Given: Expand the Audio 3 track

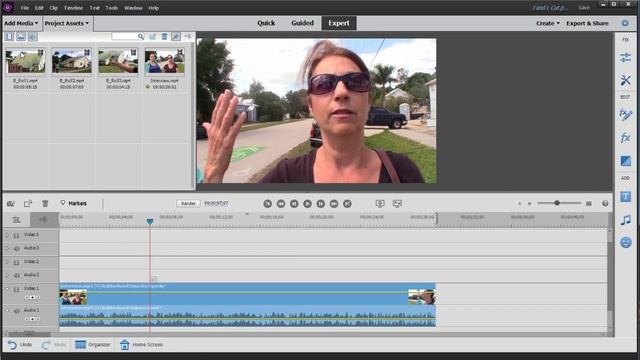Looking at the screenshot, I should (7, 248).
